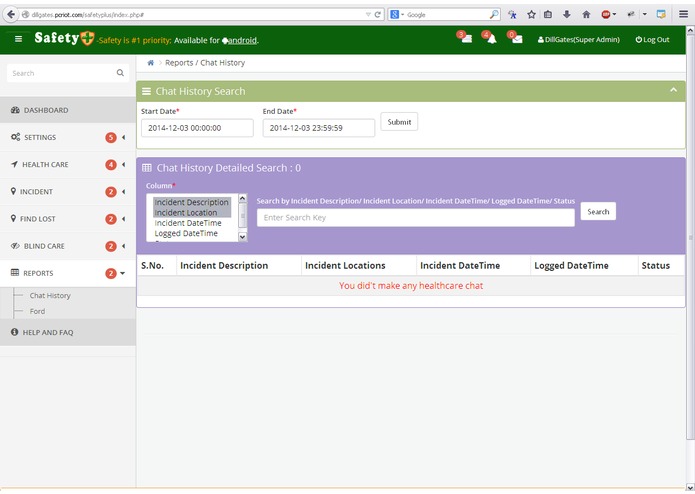Screen dimensions: 695x494
Task: Click the home icon in breadcrumb
Action: tap(151, 63)
